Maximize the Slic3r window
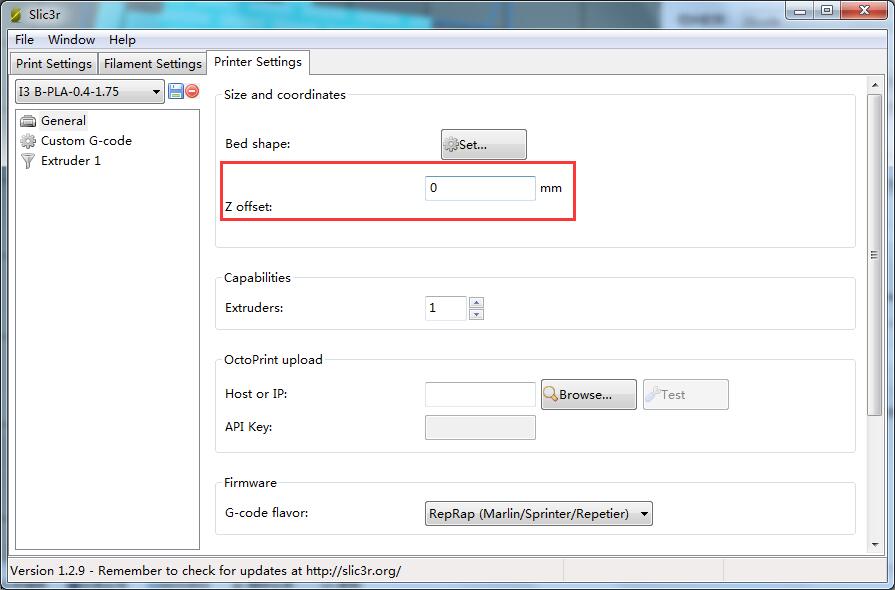The width and height of the screenshot is (895, 590). [x=827, y=11]
